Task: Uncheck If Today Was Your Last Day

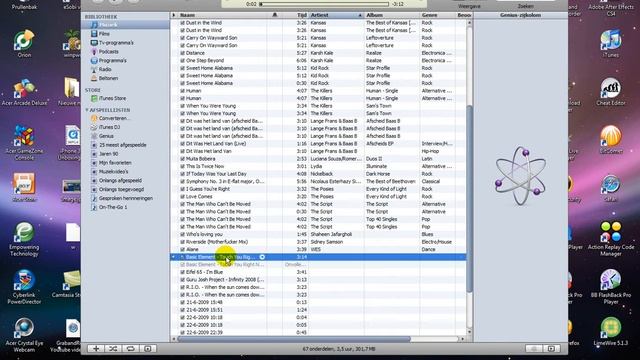Action: [182, 174]
